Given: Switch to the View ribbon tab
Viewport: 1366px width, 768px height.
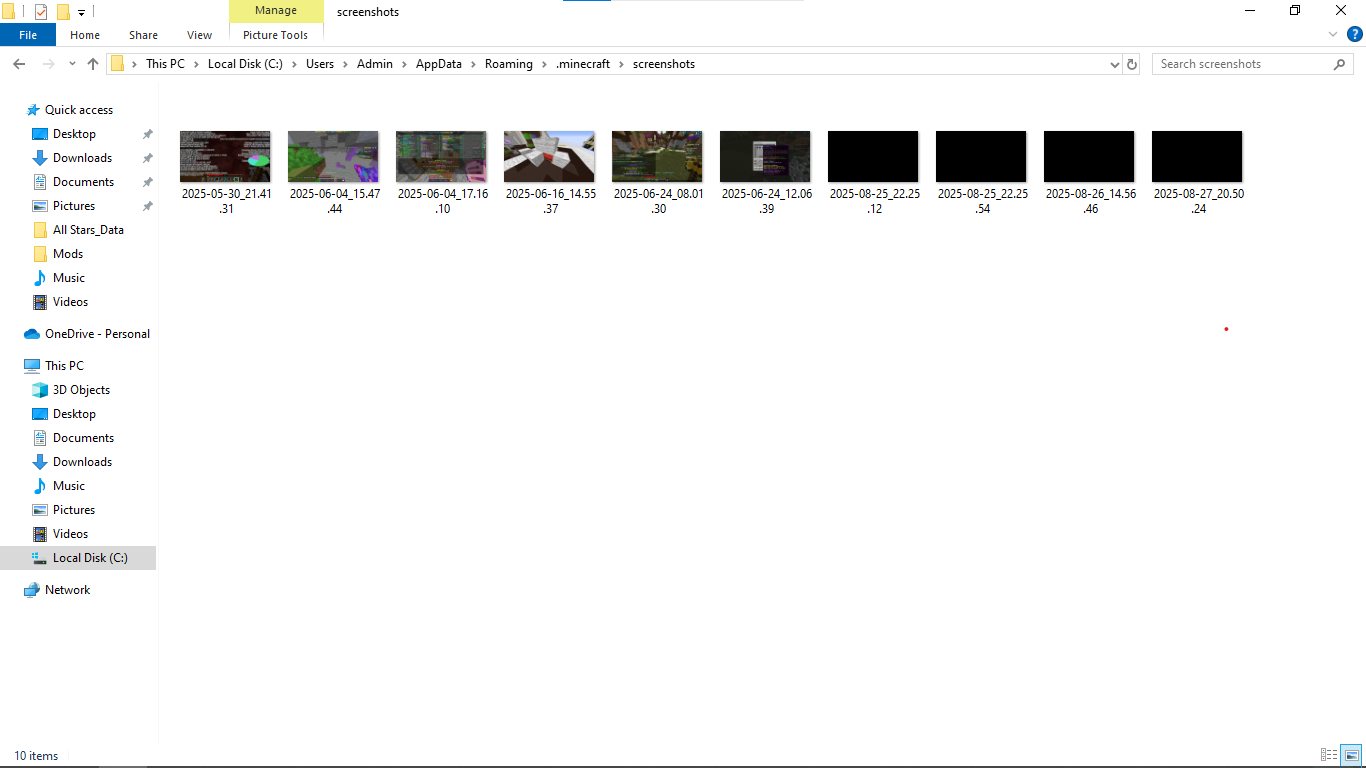Looking at the screenshot, I should pyautogui.click(x=200, y=35).
